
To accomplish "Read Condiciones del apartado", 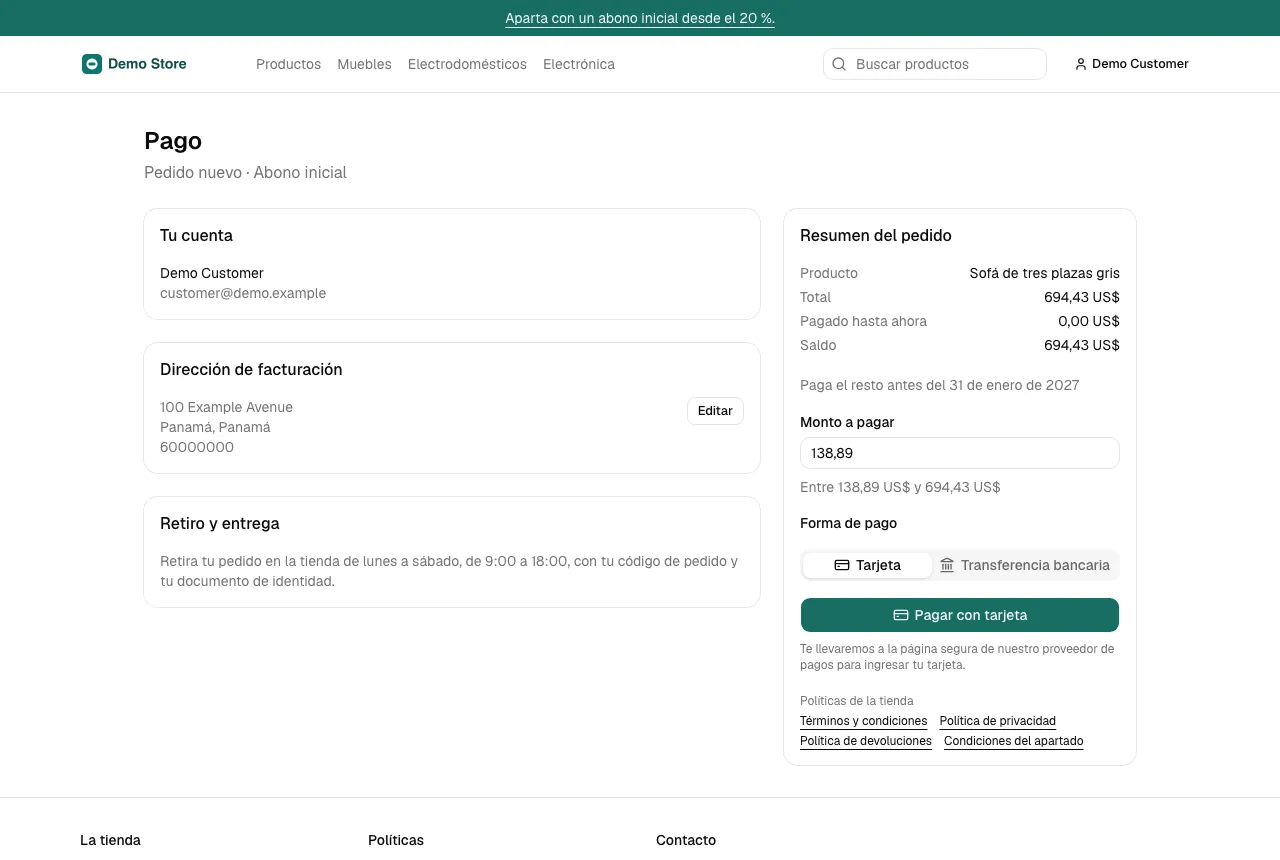I will click(x=1014, y=741).
